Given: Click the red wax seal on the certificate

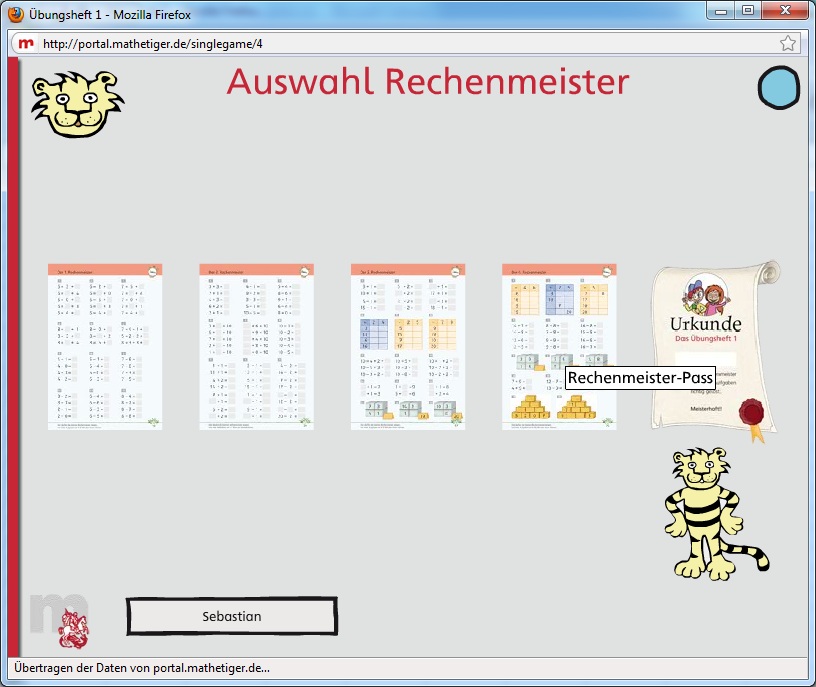Looking at the screenshot, I should (751, 412).
